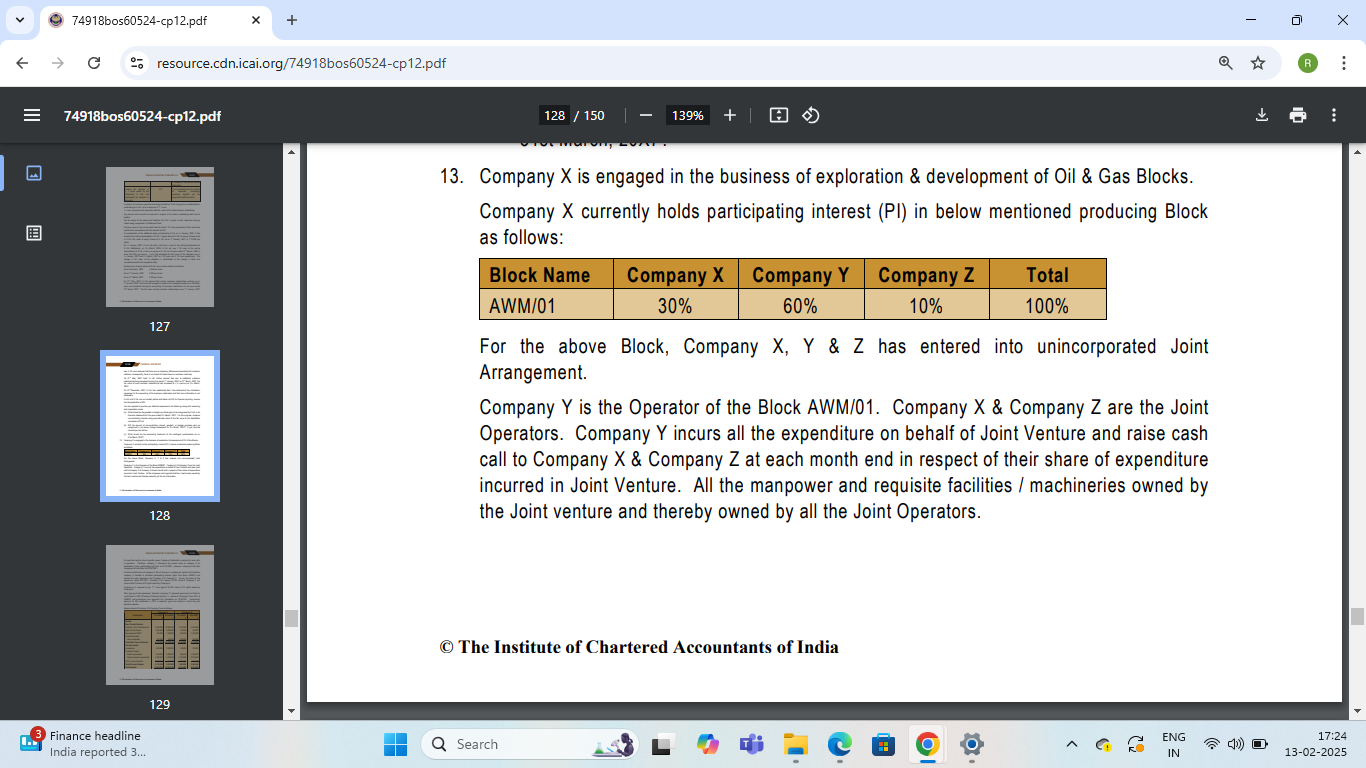Open PDF viewer more actions menu
This screenshot has width=1366, height=768.
pos(1334,115)
